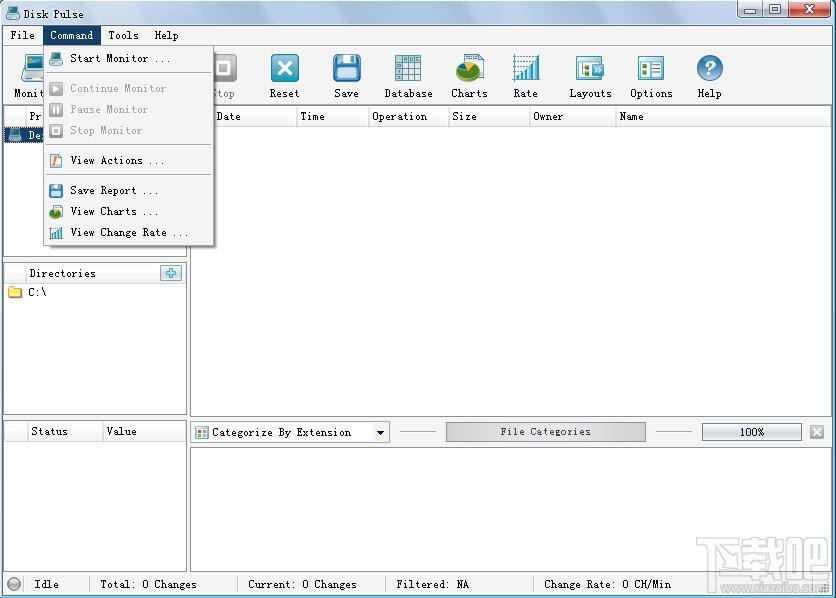Open the Layouts toolbar icon
The width and height of the screenshot is (836, 598).
590,69
